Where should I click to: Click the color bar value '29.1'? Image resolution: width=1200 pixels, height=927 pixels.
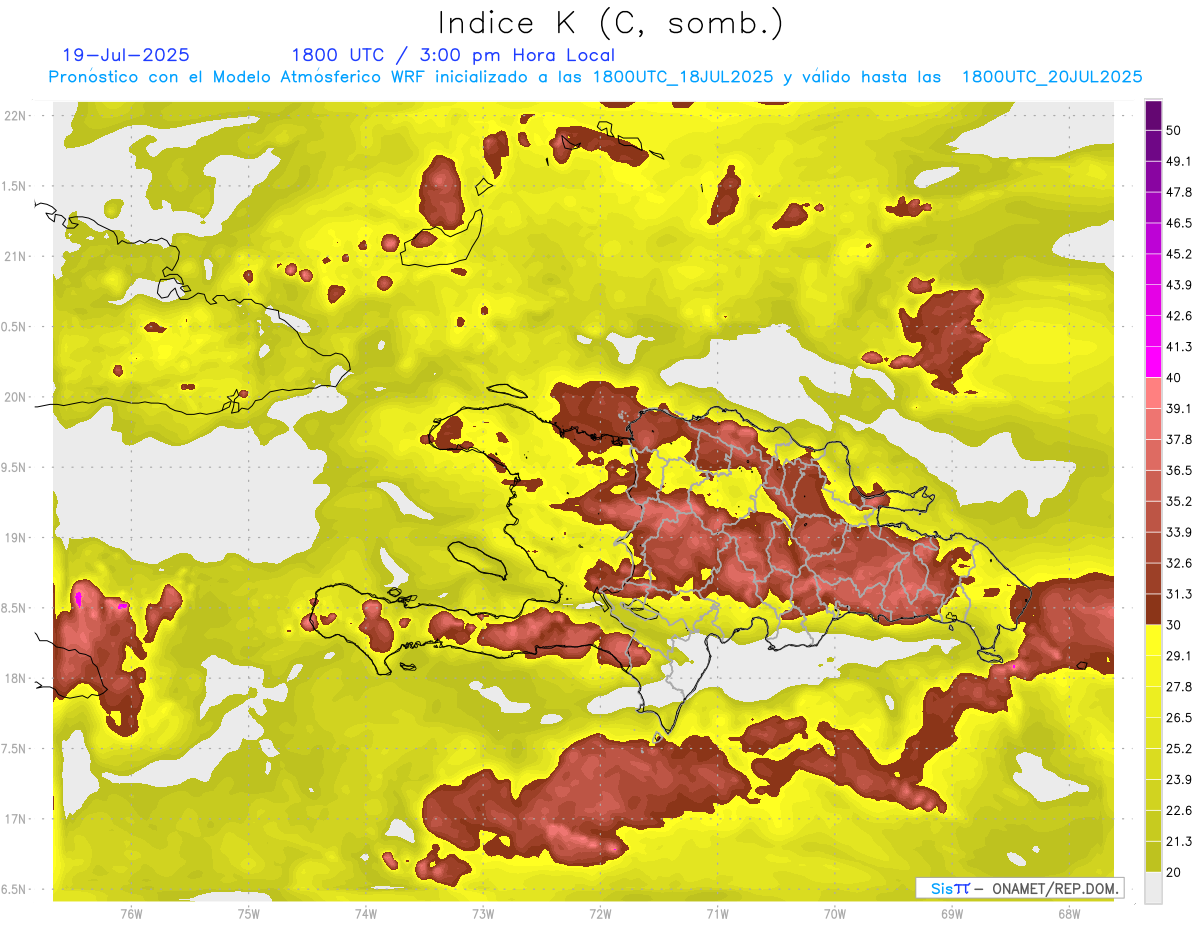(1178, 655)
